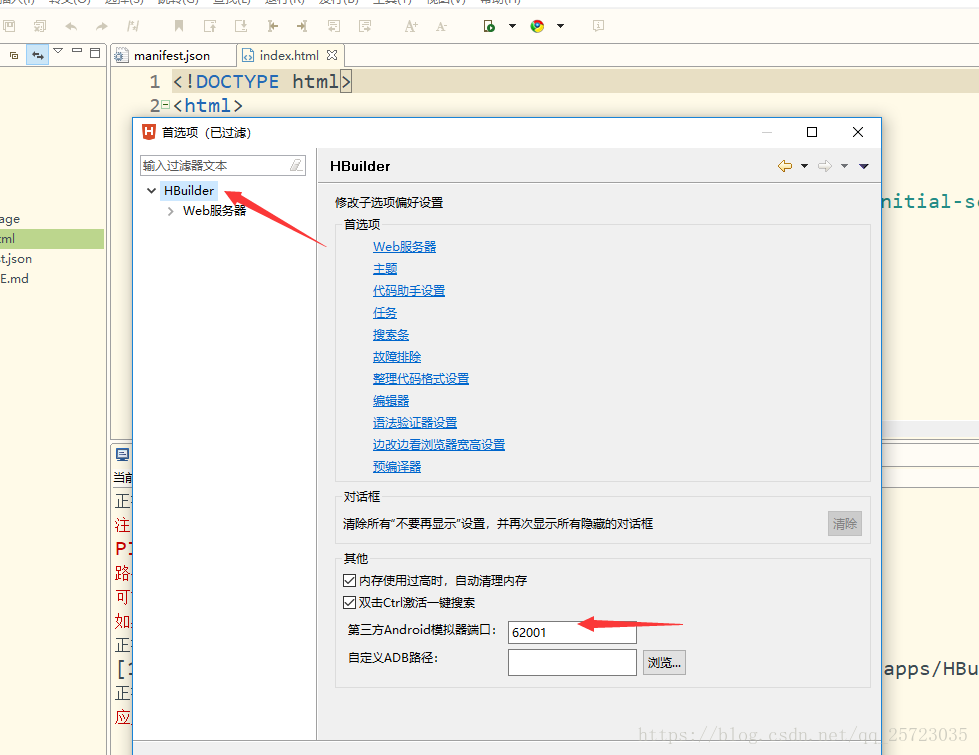Close the preferences dialog
Screen dimensions: 979x755
[858, 132]
